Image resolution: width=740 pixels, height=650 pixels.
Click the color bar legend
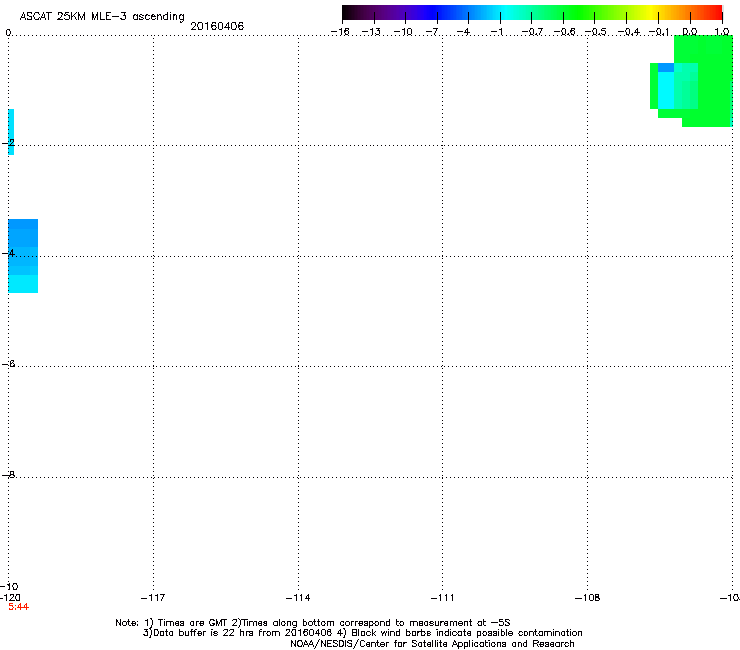click(x=532, y=13)
